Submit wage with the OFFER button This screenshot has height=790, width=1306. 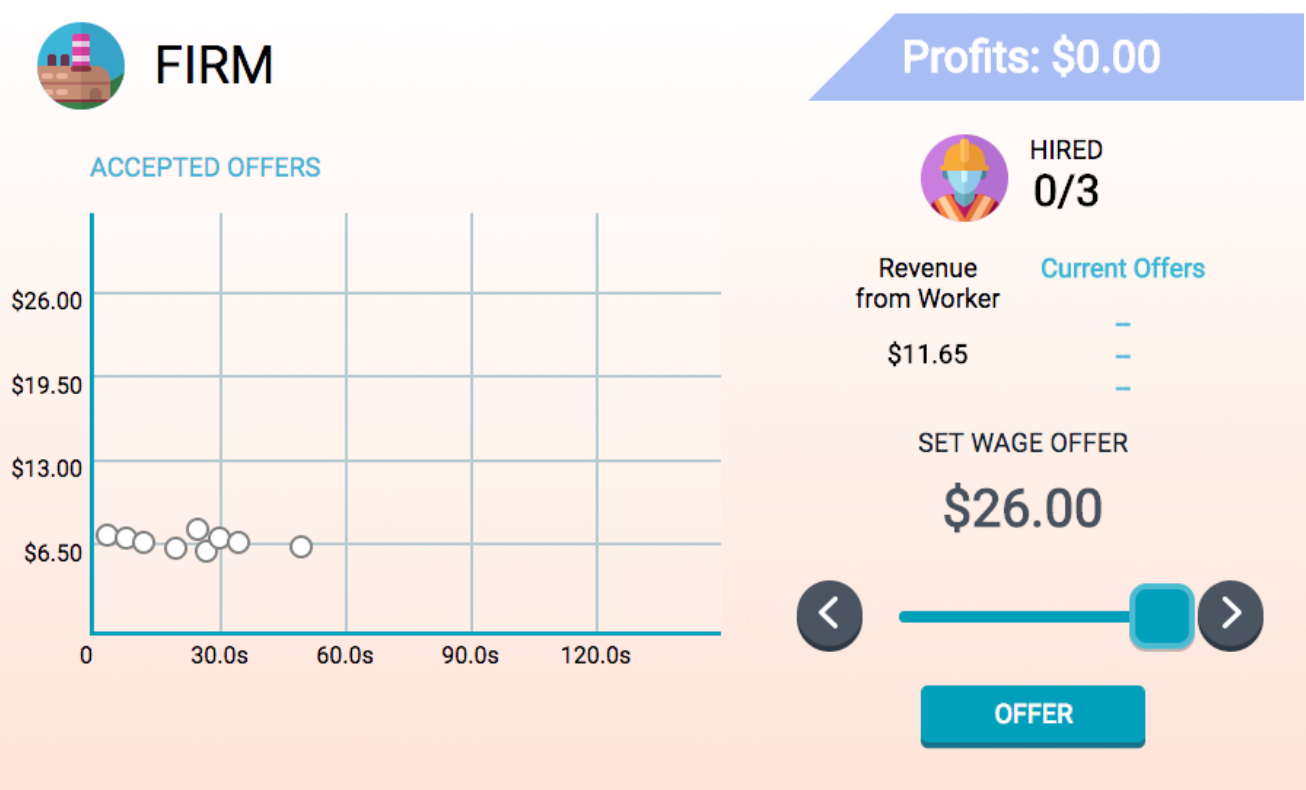click(1033, 715)
